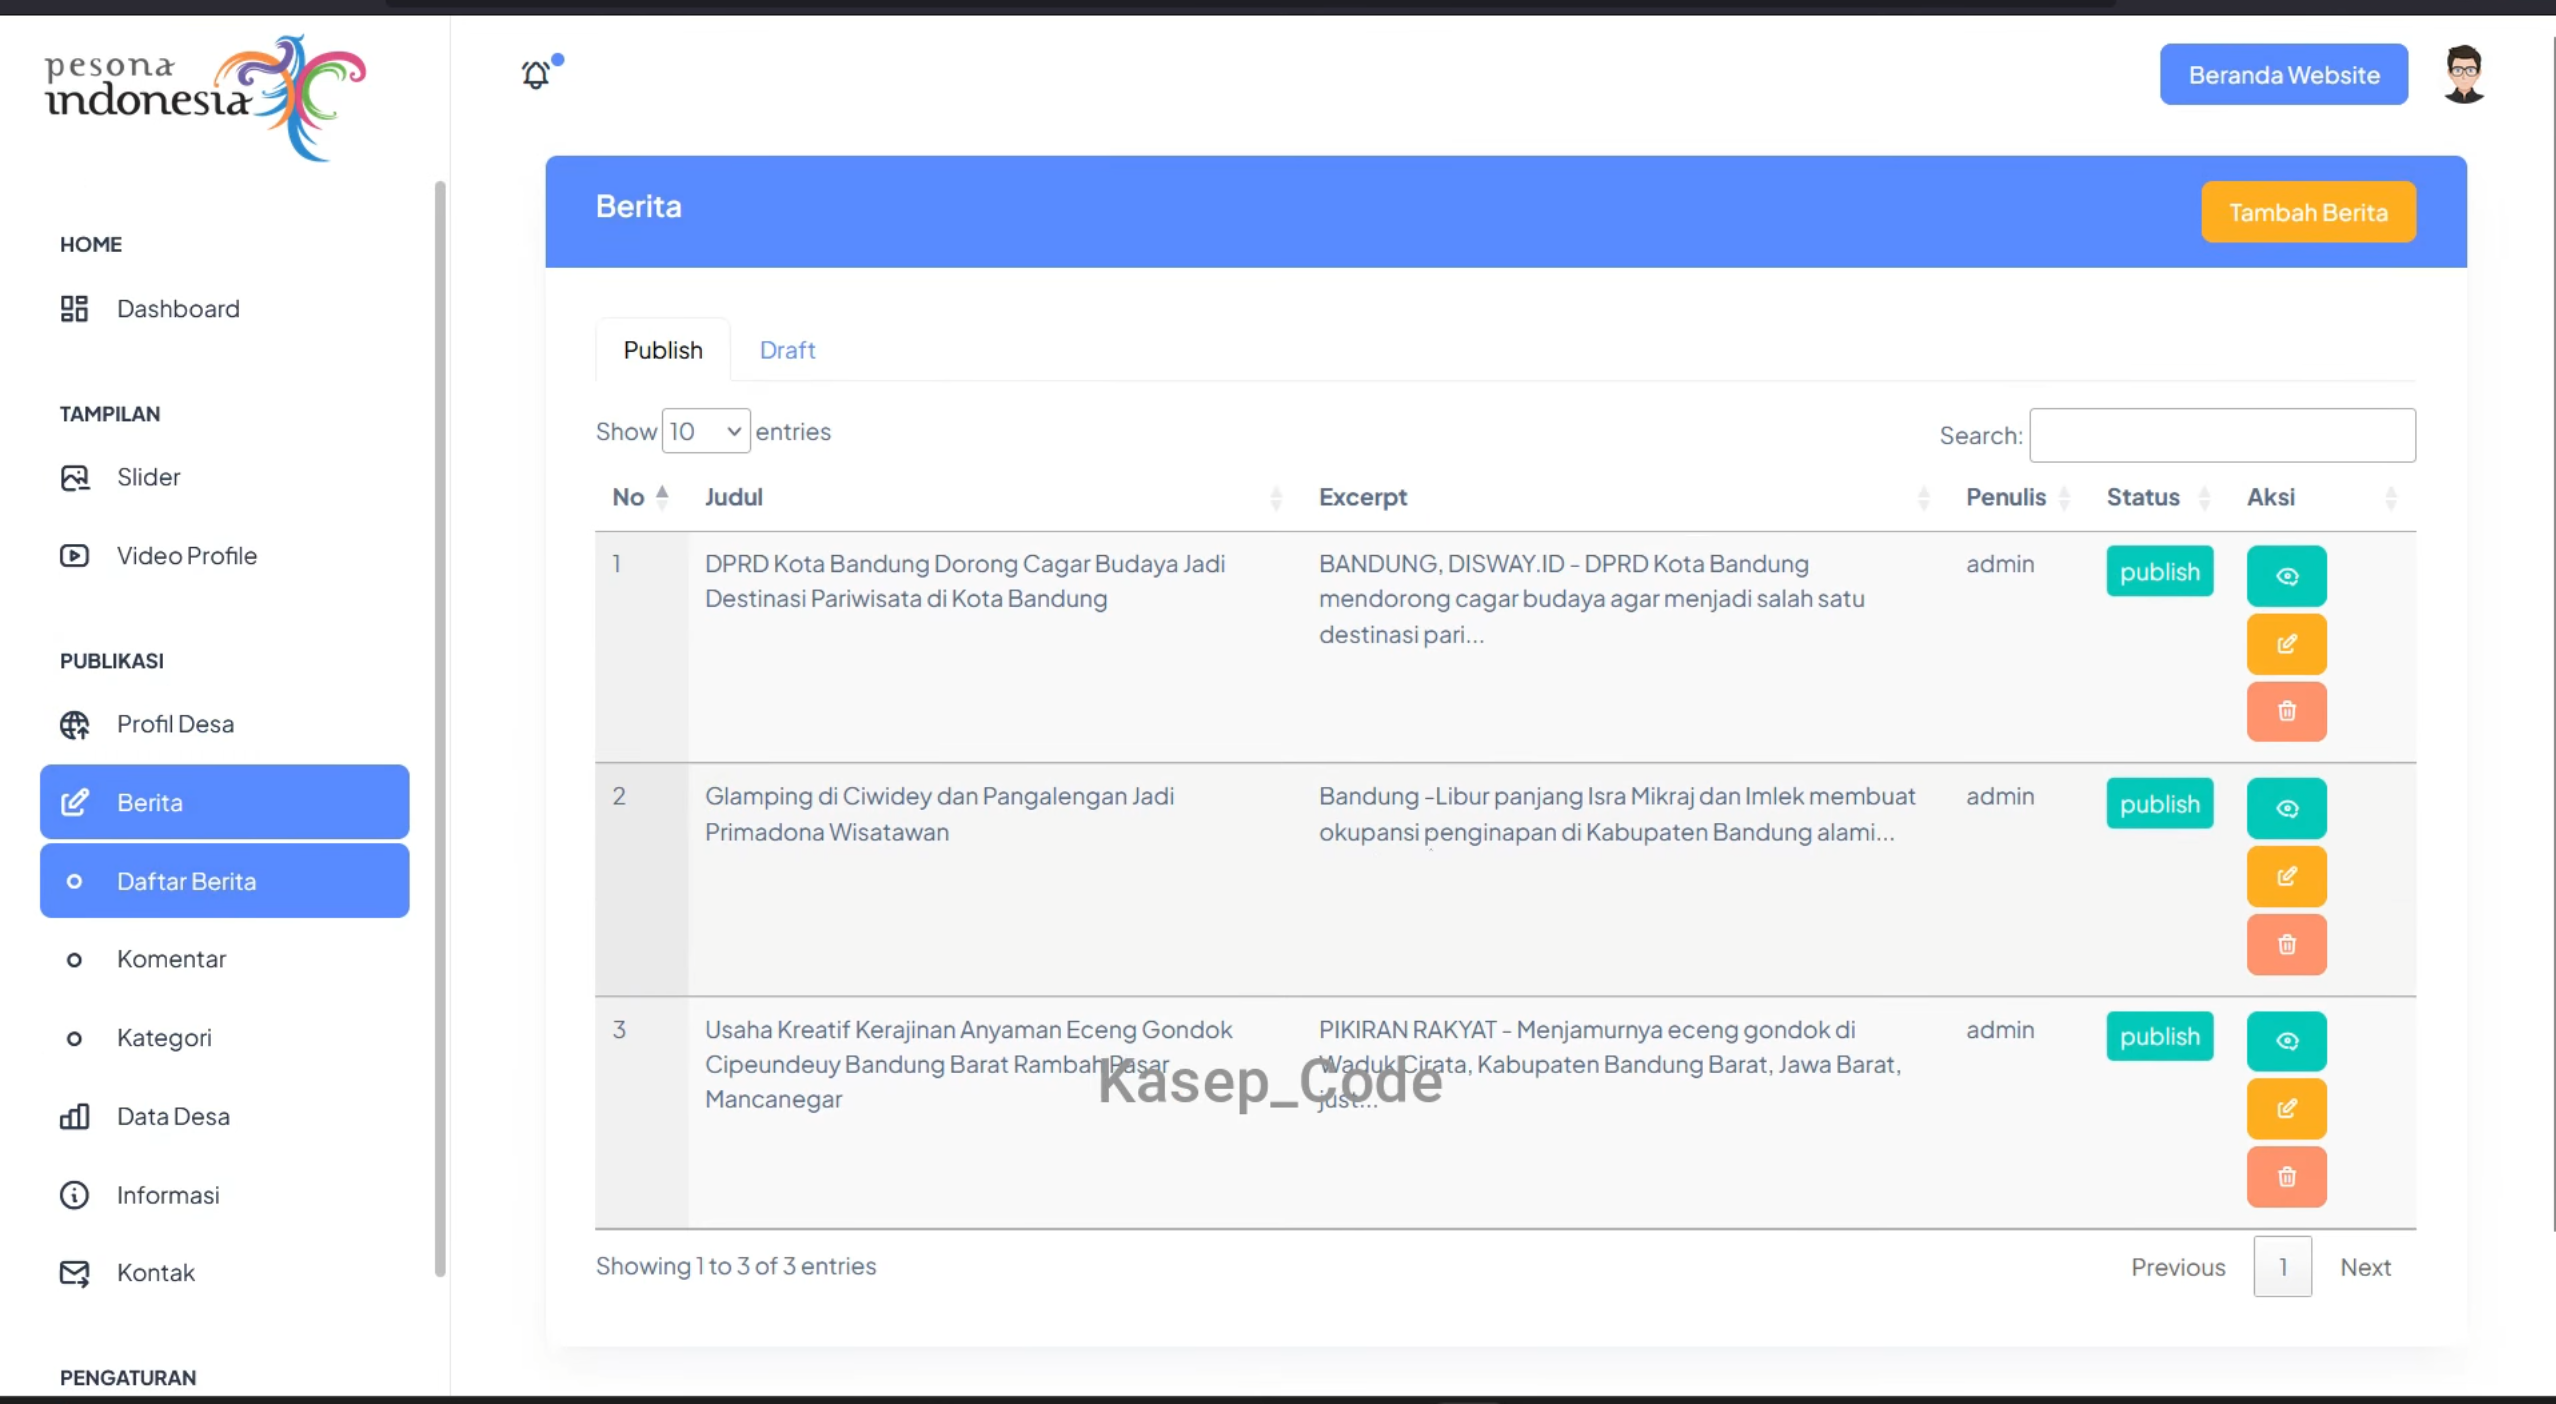Click the Pesona Indonesia logo
Image resolution: width=2556 pixels, height=1404 pixels.
tap(205, 97)
